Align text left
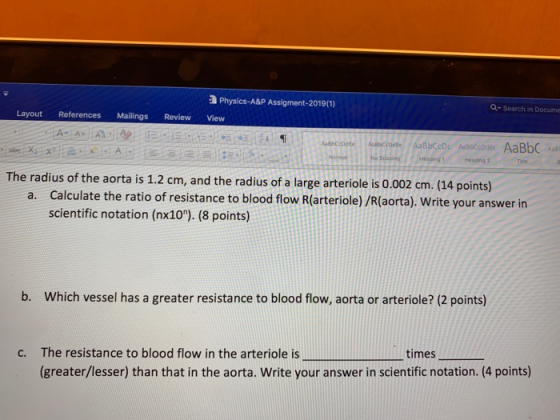 [154, 153]
